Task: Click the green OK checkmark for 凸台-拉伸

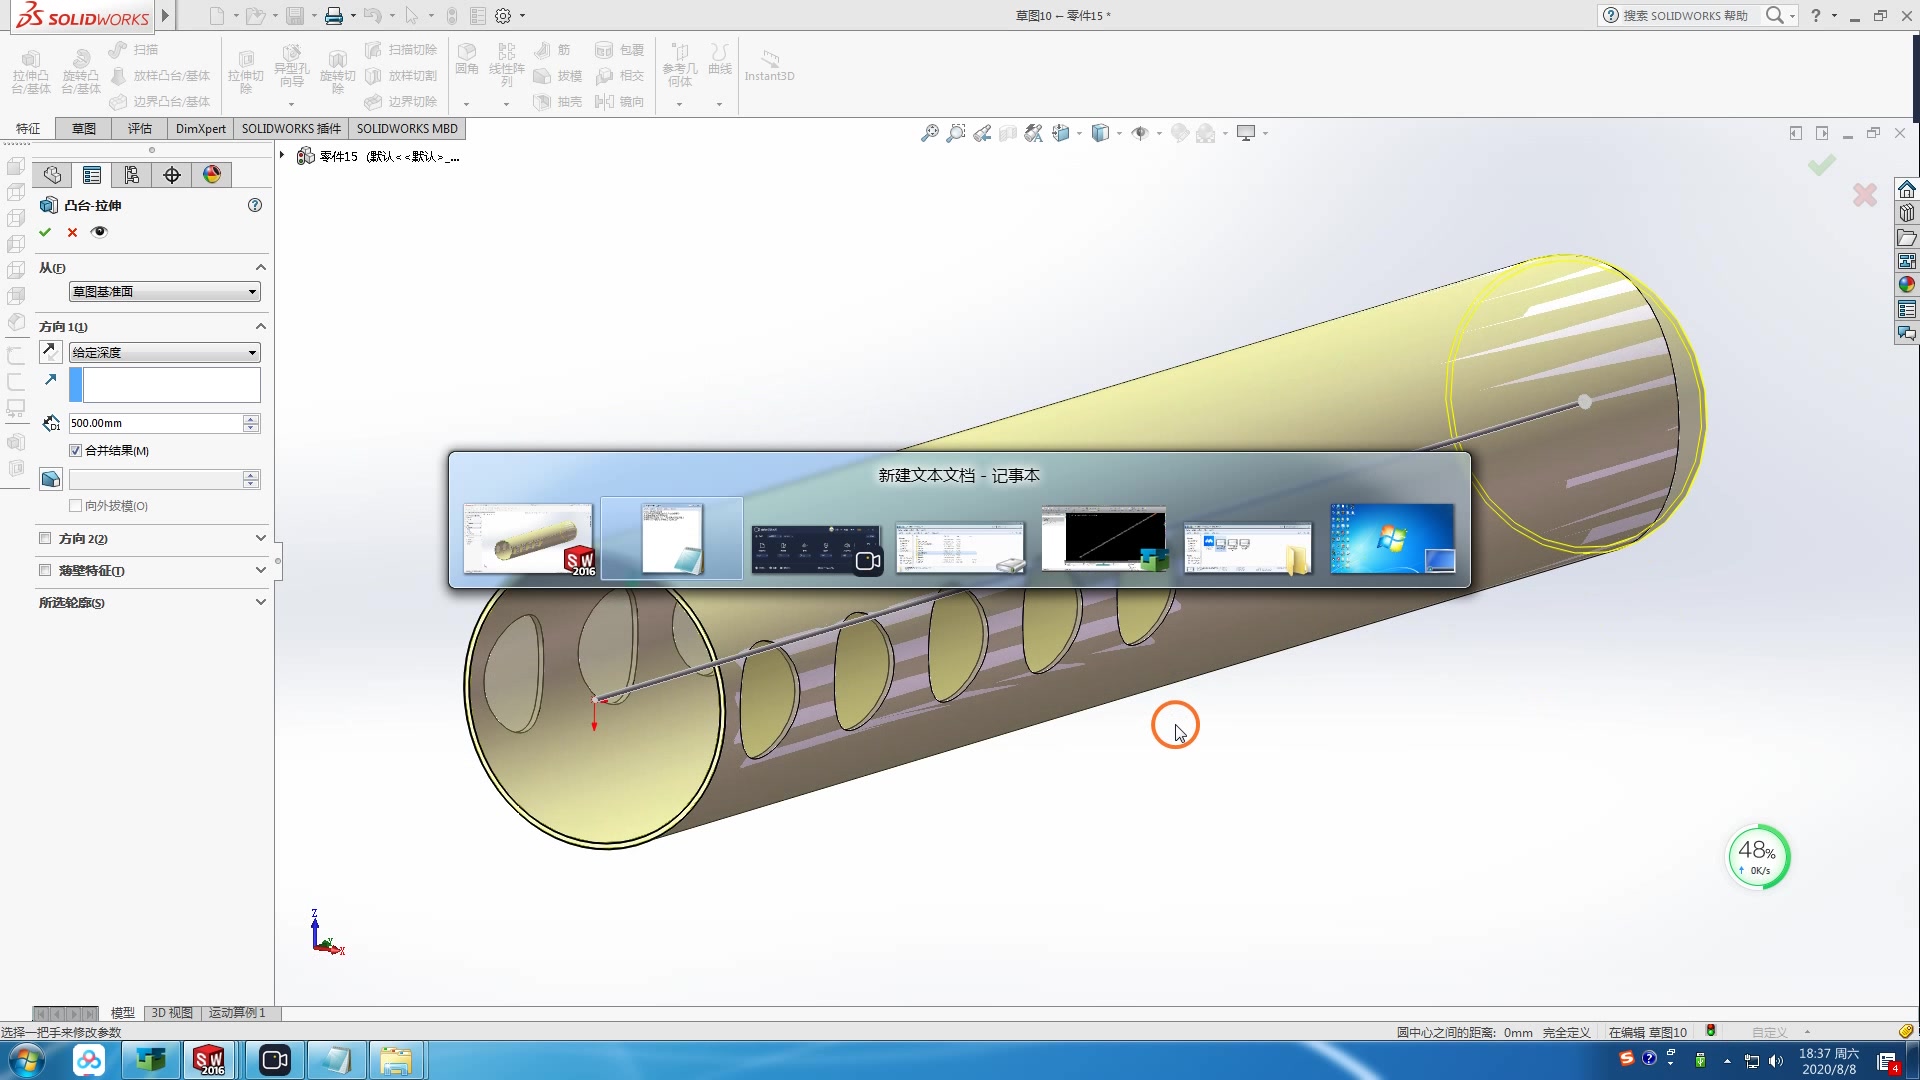Action: pos(45,232)
